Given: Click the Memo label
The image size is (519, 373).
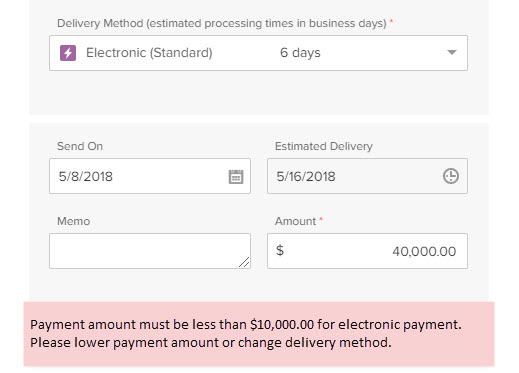Looking at the screenshot, I should tap(74, 221).
